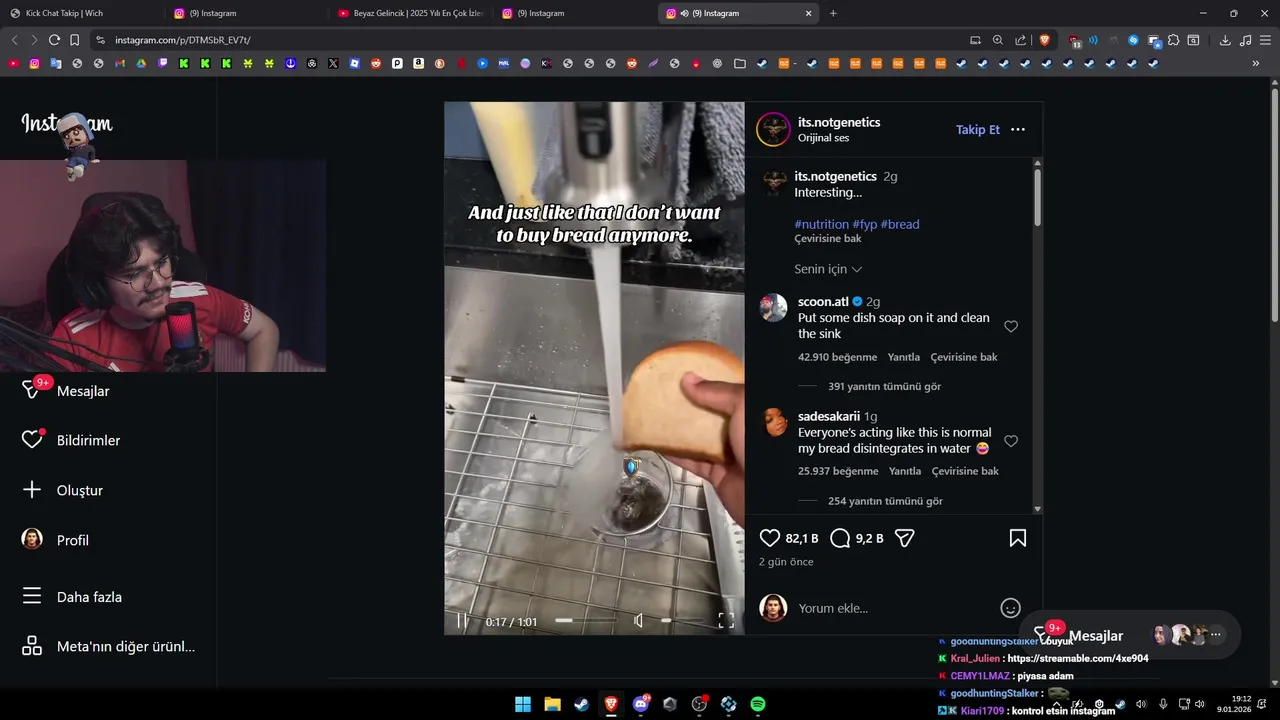The image size is (1280, 720).
Task: Click the Yorum ekle comment field
Action: pyautogui.click(x=895, y=608)
